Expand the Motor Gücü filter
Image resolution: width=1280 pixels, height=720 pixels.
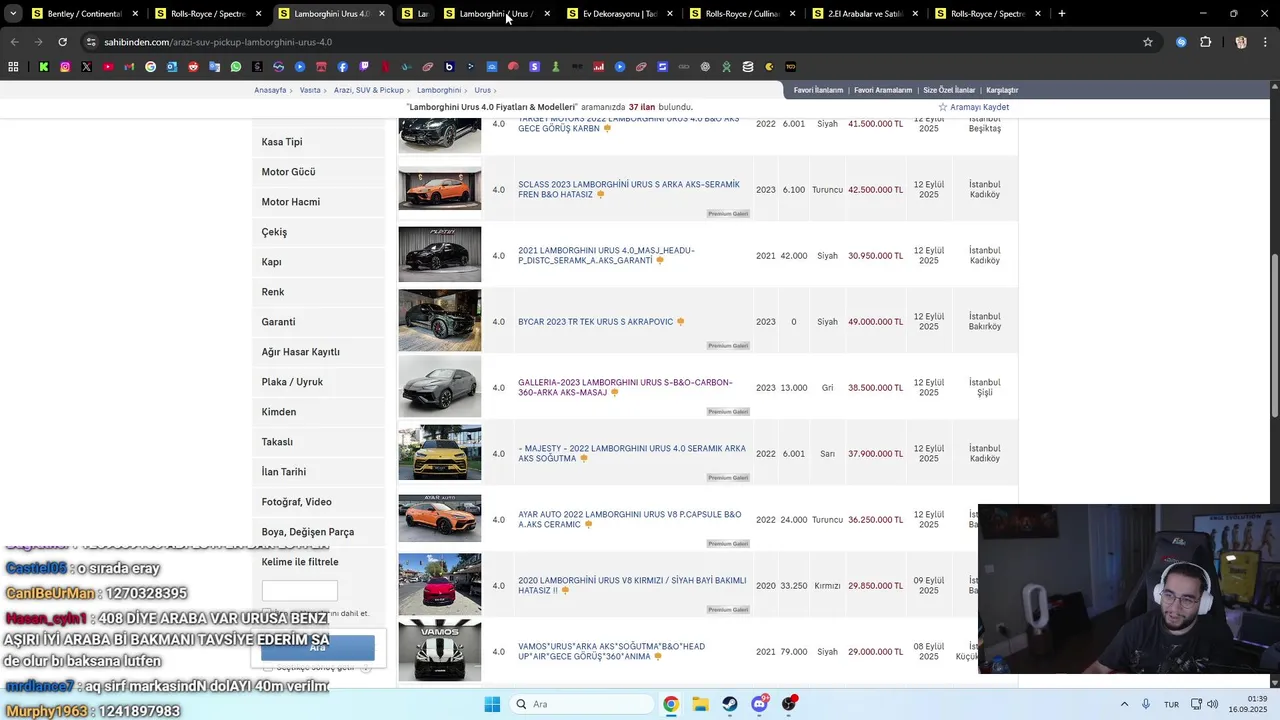pyautogui.click(x=318, y=172)
